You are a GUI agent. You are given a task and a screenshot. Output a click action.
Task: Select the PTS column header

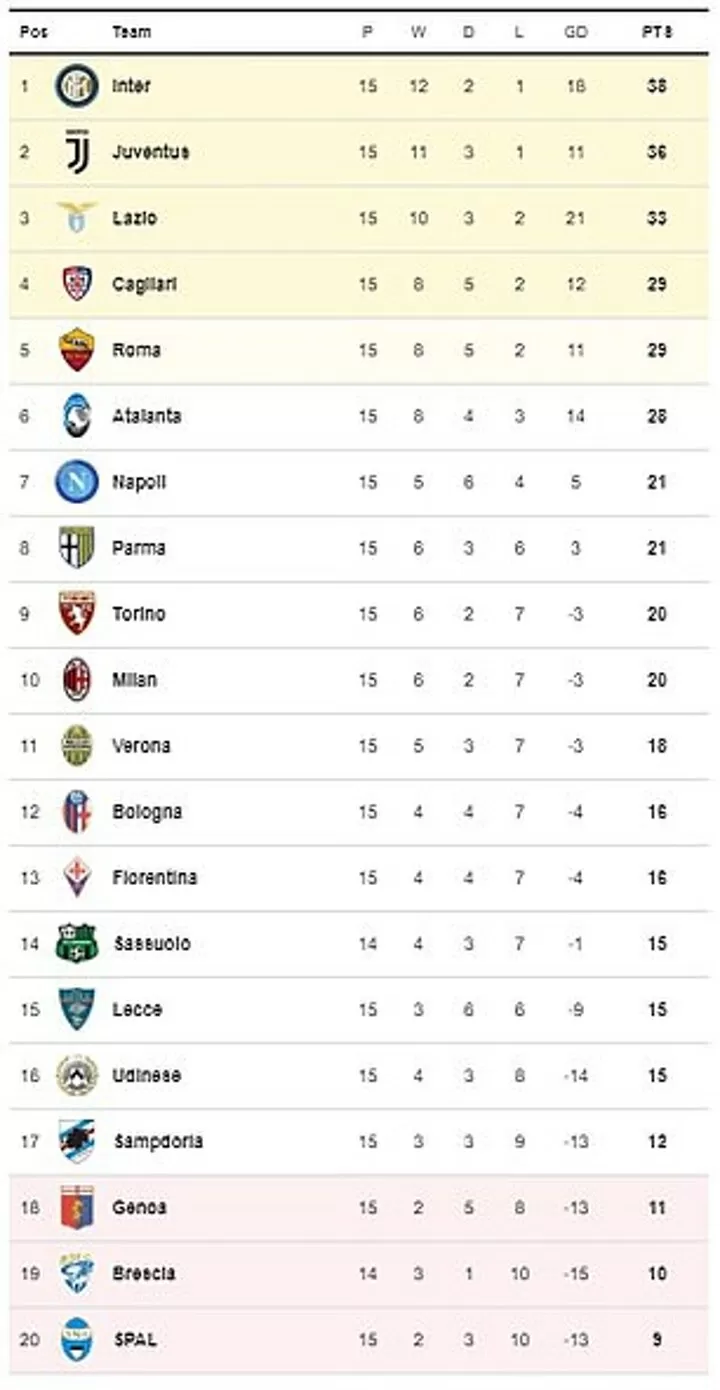click(657, 32)
